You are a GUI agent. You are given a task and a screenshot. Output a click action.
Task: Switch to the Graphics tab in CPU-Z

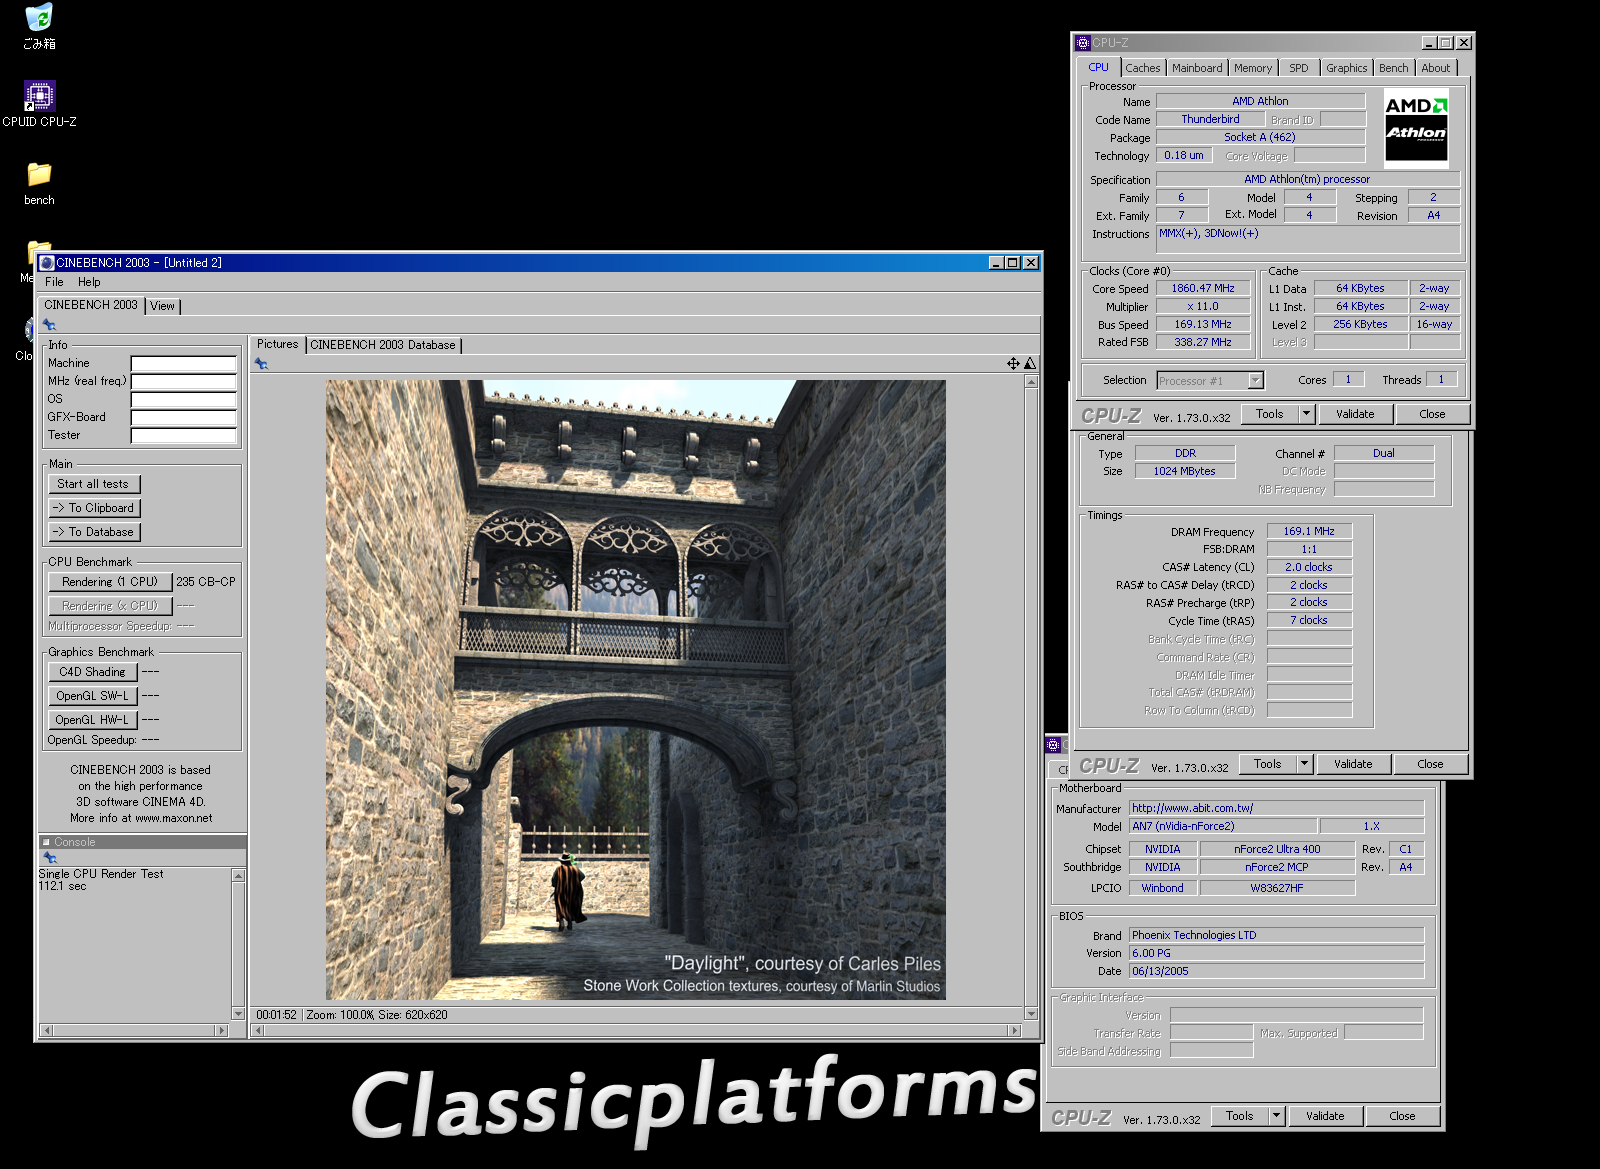pyautogui.click(x=1347, y=68)
